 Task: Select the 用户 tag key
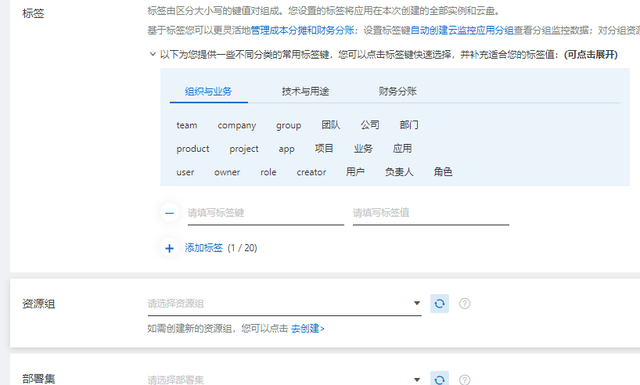355,172
